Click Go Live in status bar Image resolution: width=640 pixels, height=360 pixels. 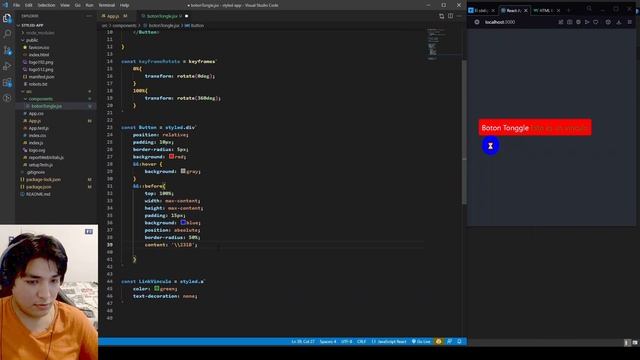point(421,341)
